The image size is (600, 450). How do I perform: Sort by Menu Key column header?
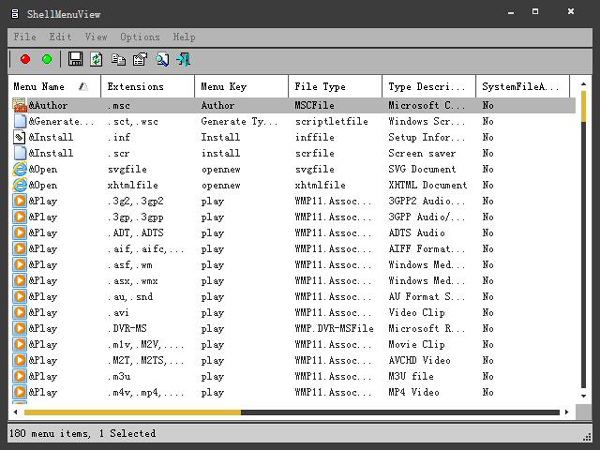(241, 86)
